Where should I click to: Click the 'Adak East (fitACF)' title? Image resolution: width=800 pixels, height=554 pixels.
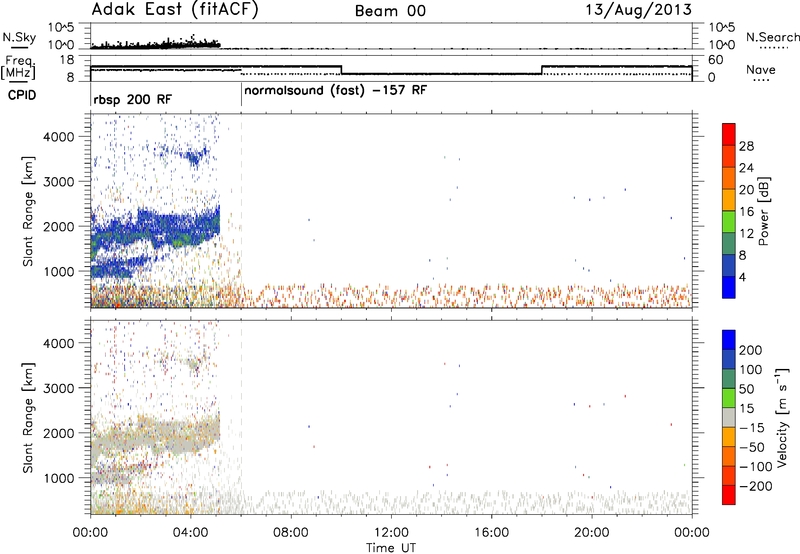pyautogui.click(x=175, y=10)
